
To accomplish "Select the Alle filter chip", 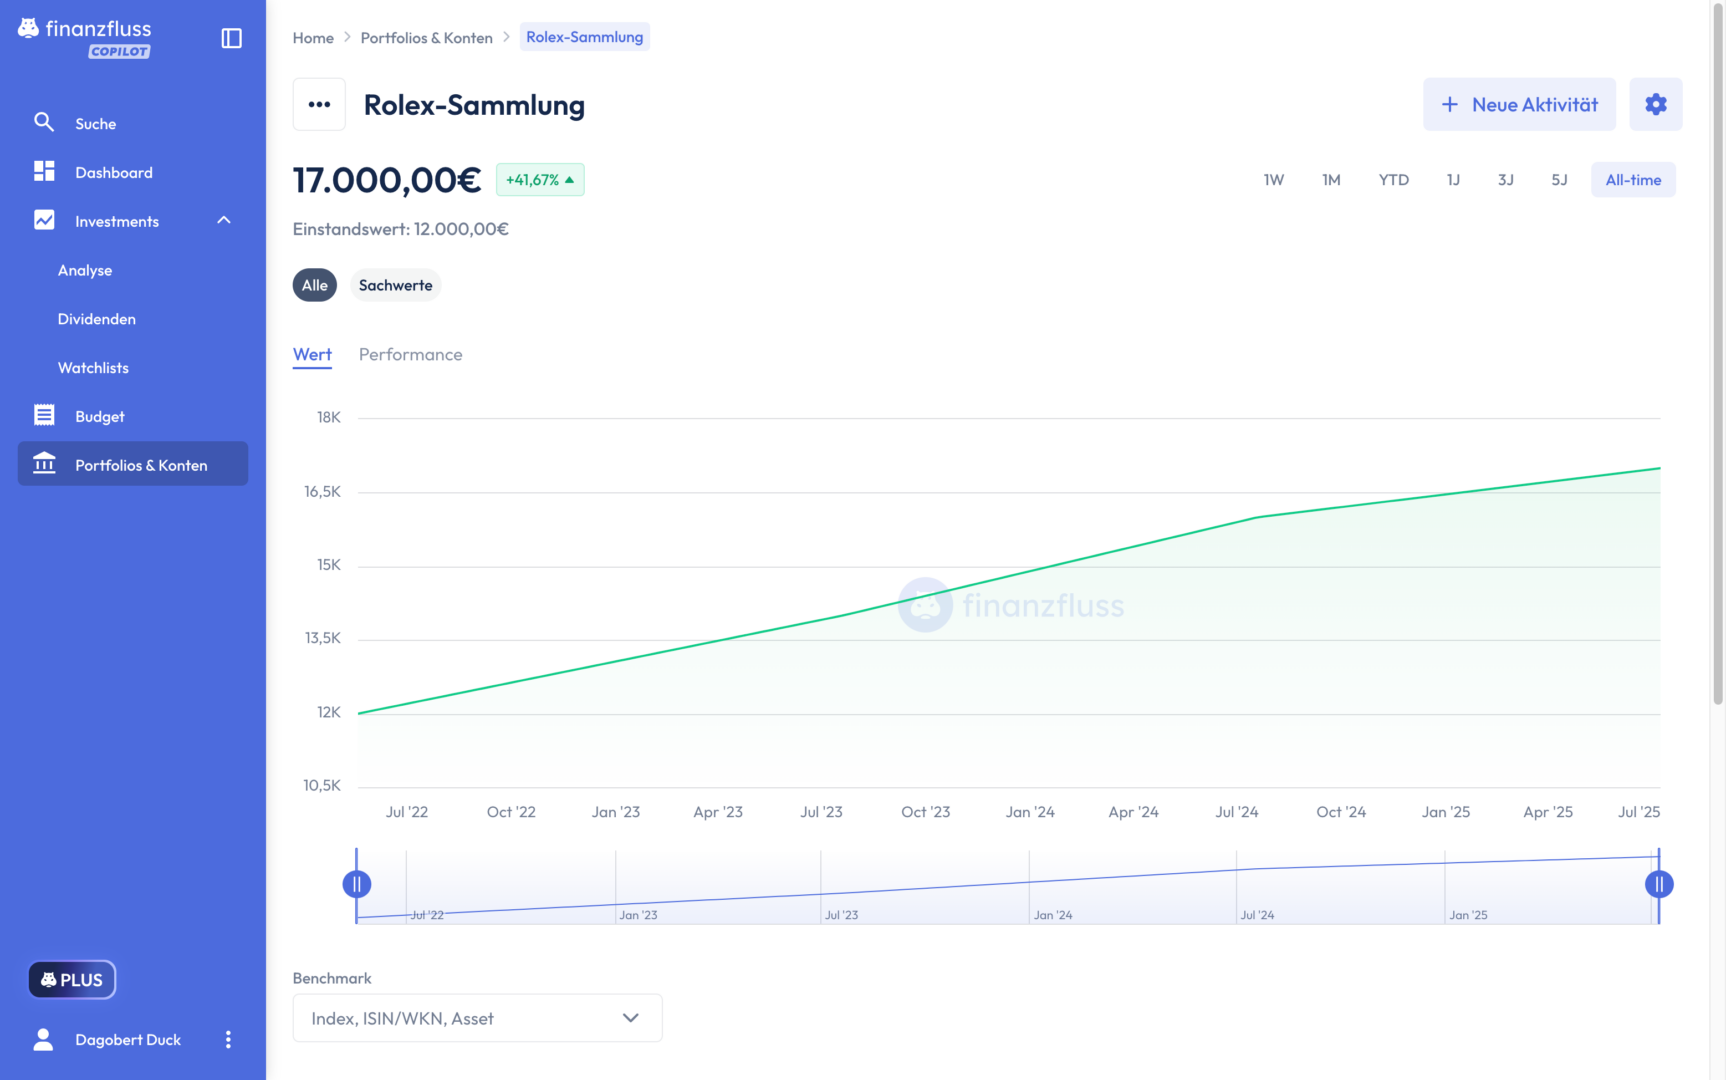I will pos(315,285).
